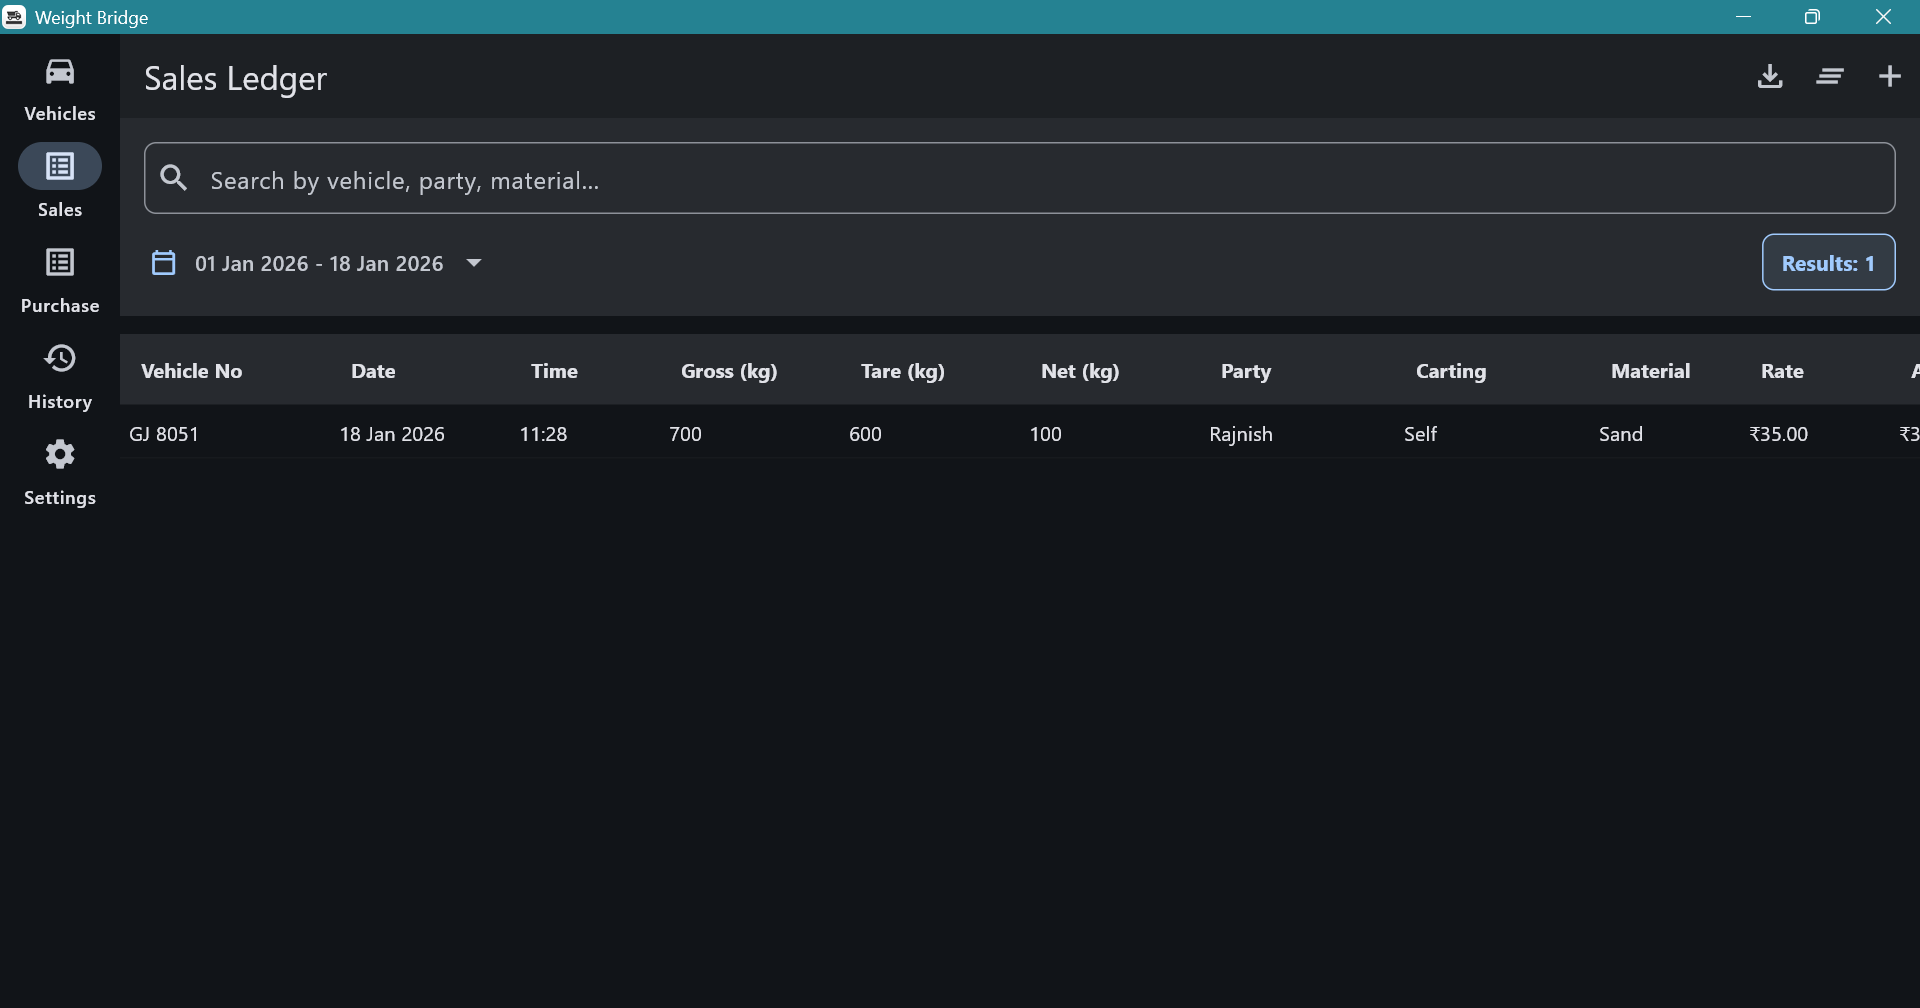Image resolution: width=1920 pixels, height=1008 pixels.
Task: Click the 18 Jan 2026 date cell
Action: point(392,434)
